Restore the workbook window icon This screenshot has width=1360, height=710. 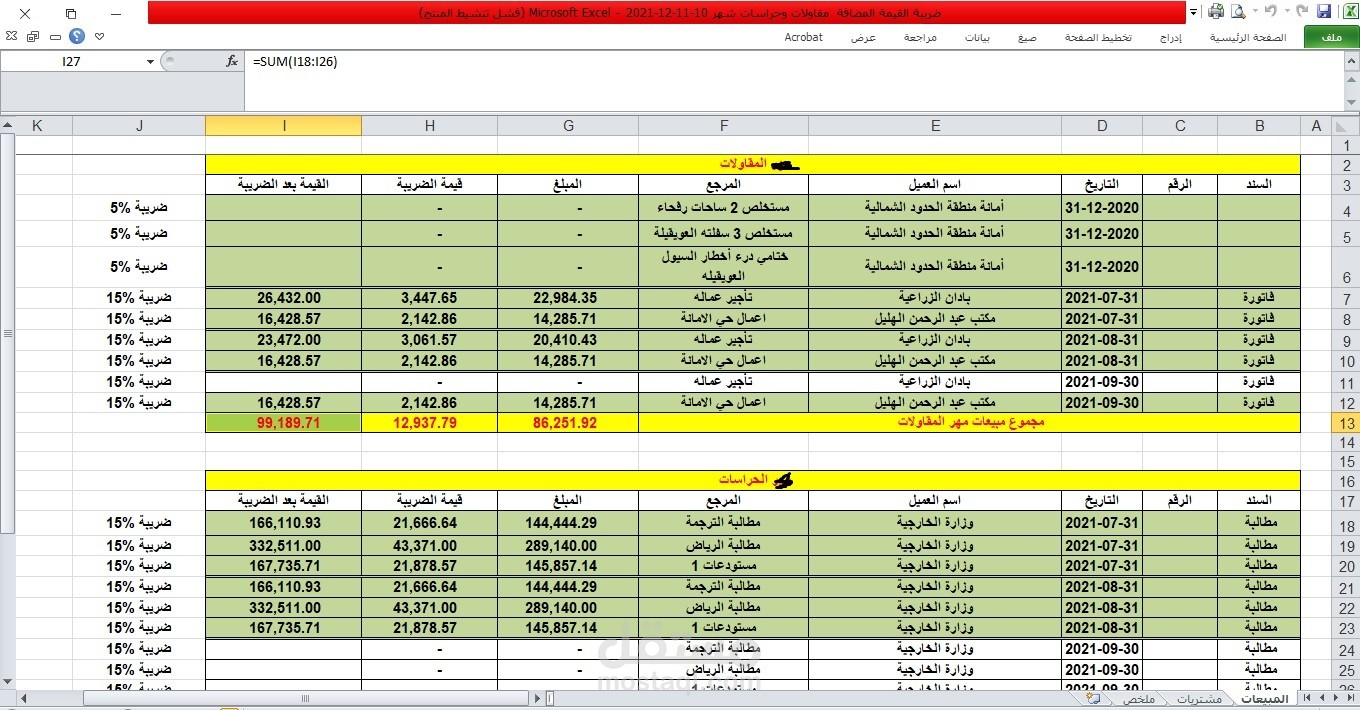click(33, 36)
